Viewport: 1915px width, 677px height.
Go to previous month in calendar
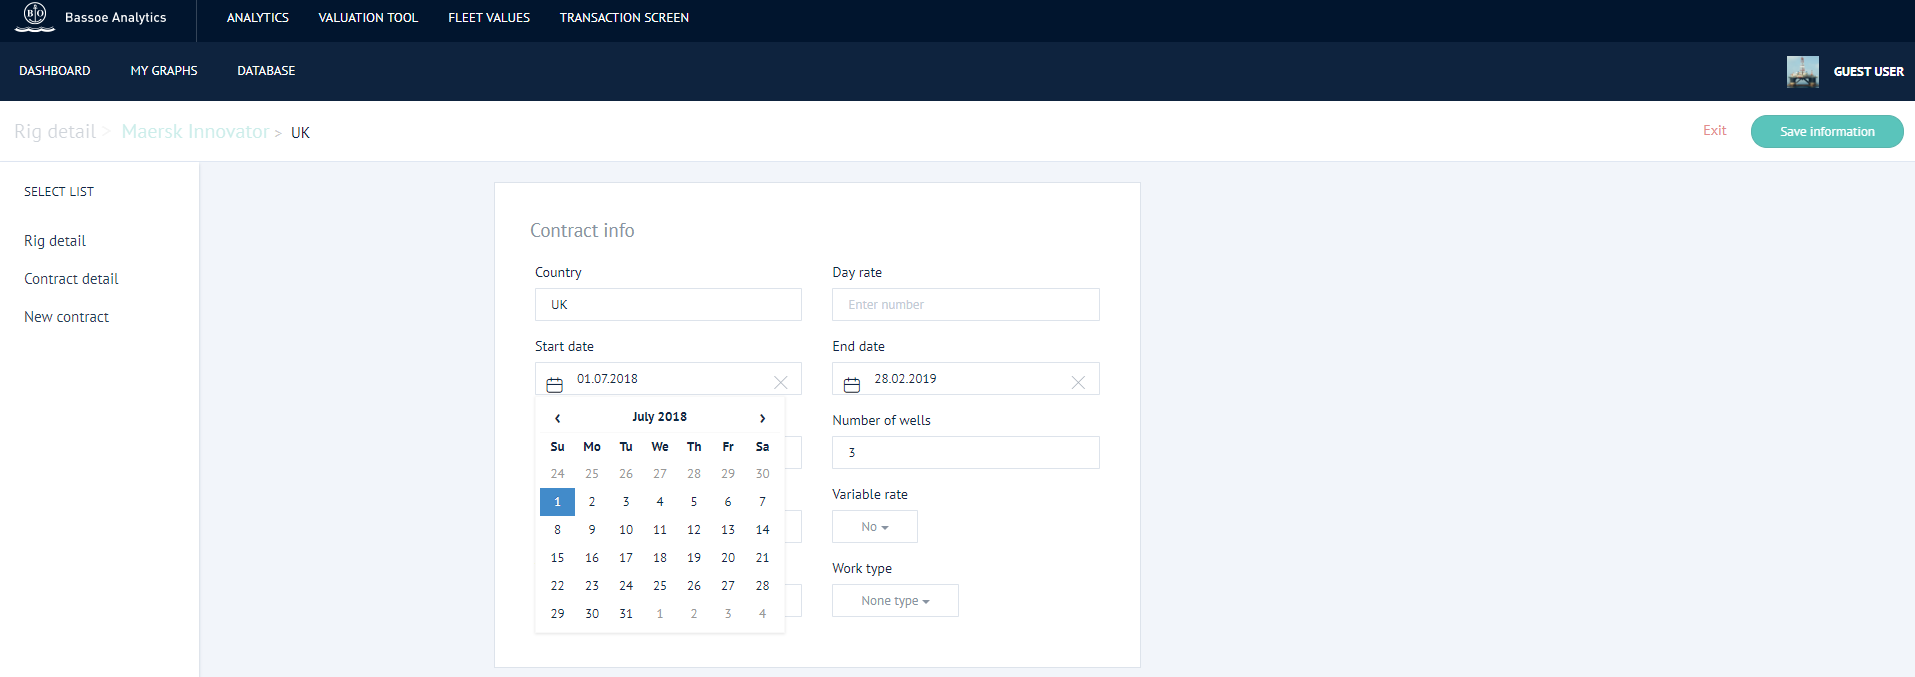[x=557, y=418]
